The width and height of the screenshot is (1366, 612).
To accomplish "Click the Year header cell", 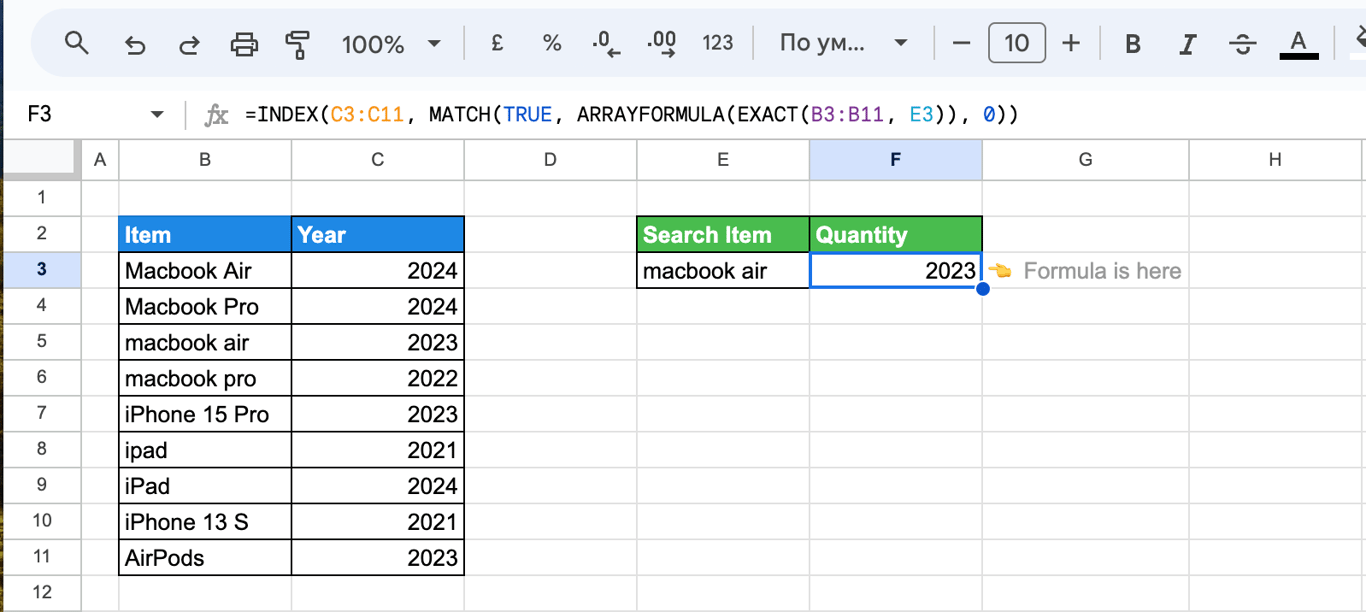I will (x=378, y=235).
